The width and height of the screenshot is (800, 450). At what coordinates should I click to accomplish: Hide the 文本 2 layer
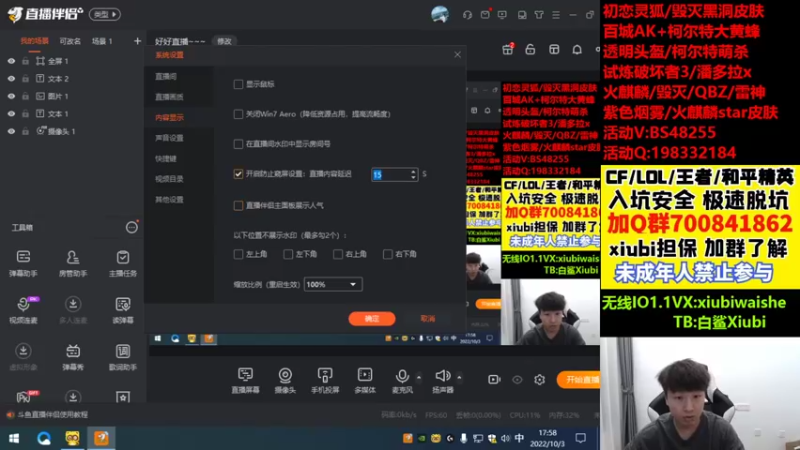(11, 79)
